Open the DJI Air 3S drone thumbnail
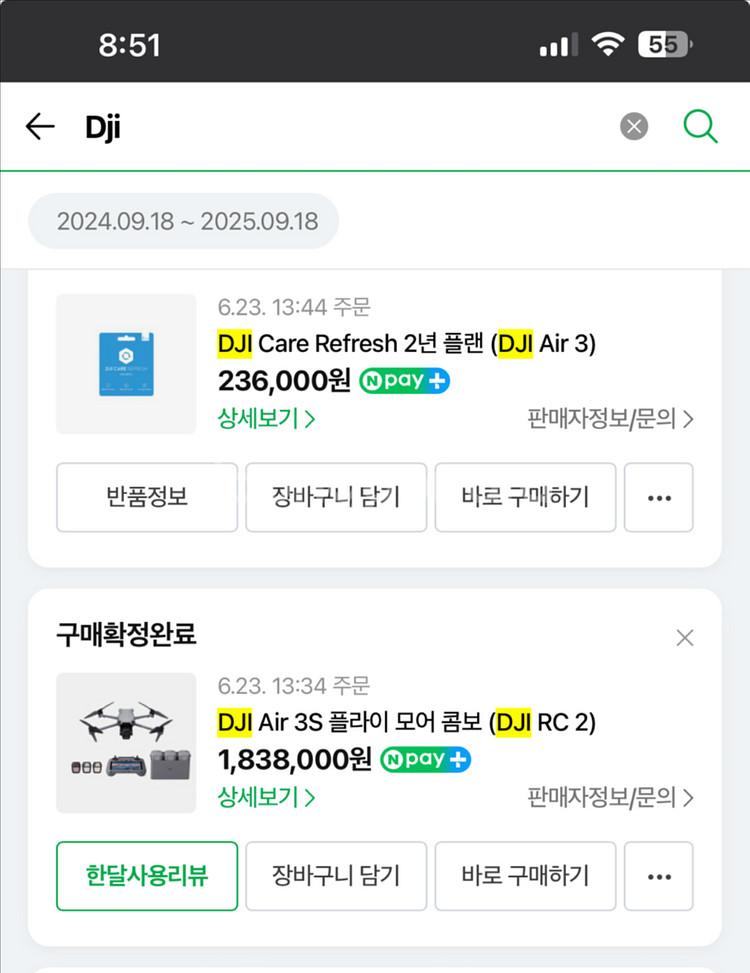 (126, 743)
